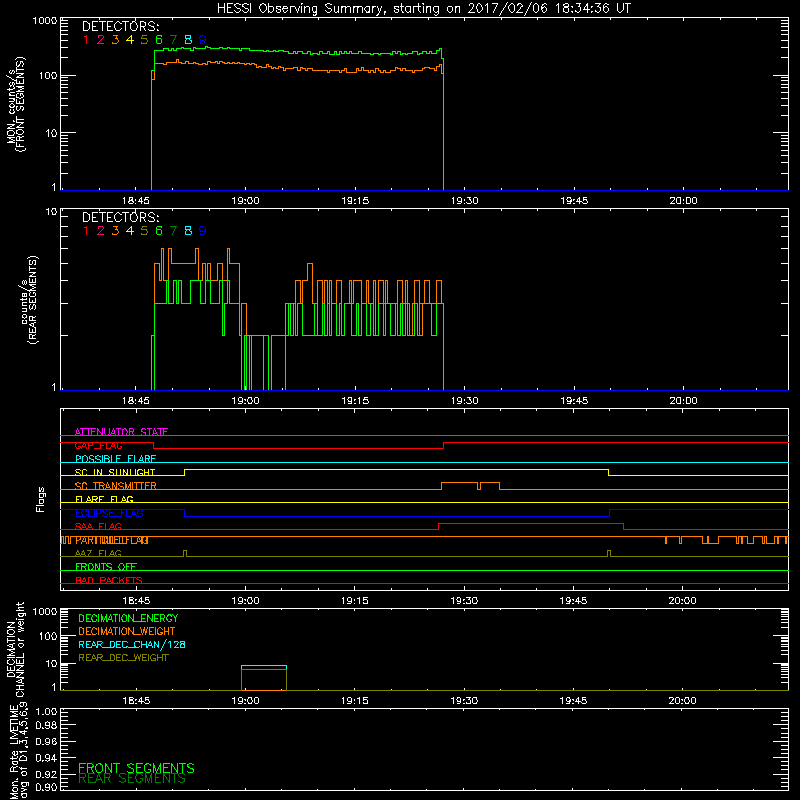The height and width of the screenshot is (800, 800).
Task: Click the REAR SEGMENTS livetime legend text
Action: click(x=132, y=779)
